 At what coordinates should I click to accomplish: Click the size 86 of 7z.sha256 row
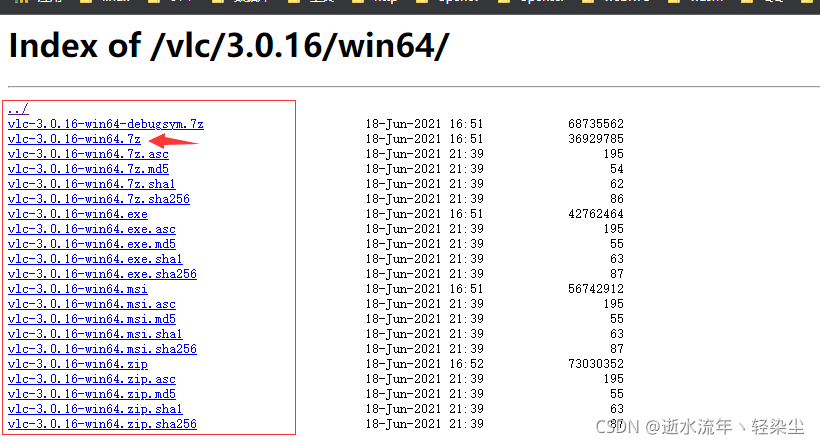(x=617, y=199)
